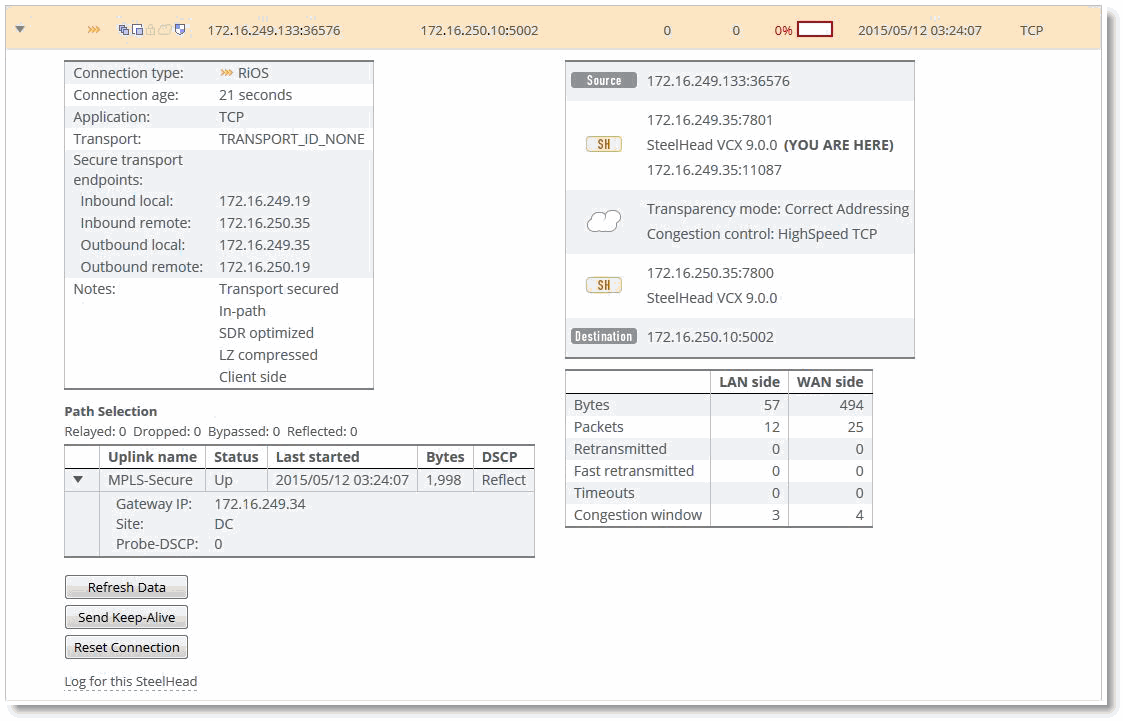Click the SDR optimization icon in top row
Image resolution: width=1123 pixels, height=721 pixels.
(124, 30)
